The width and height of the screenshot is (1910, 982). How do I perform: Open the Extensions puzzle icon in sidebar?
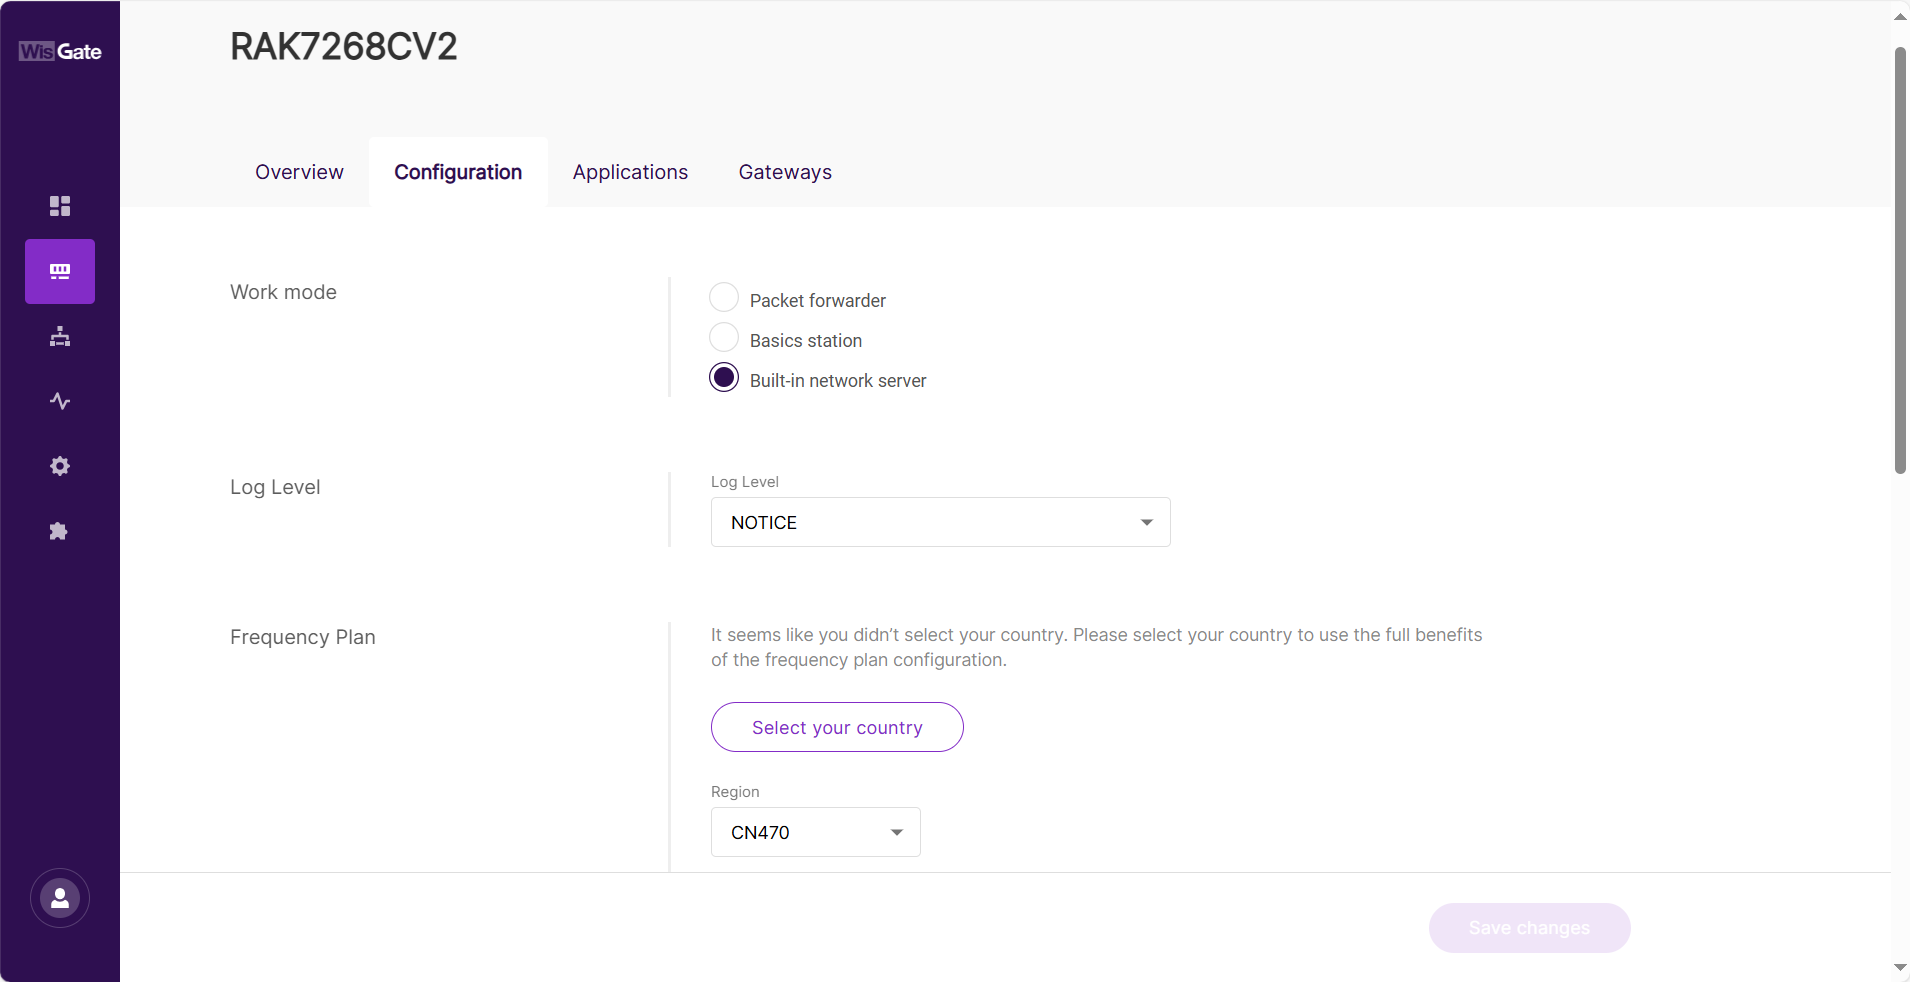pos(60,531)
